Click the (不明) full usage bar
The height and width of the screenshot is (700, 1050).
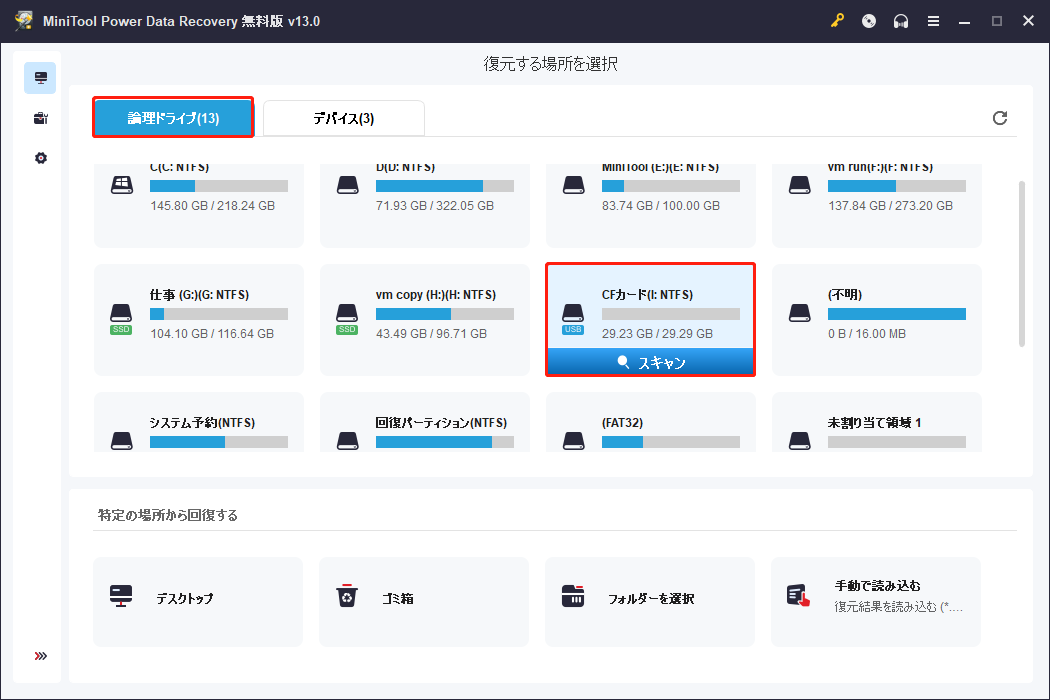point(897,314)
